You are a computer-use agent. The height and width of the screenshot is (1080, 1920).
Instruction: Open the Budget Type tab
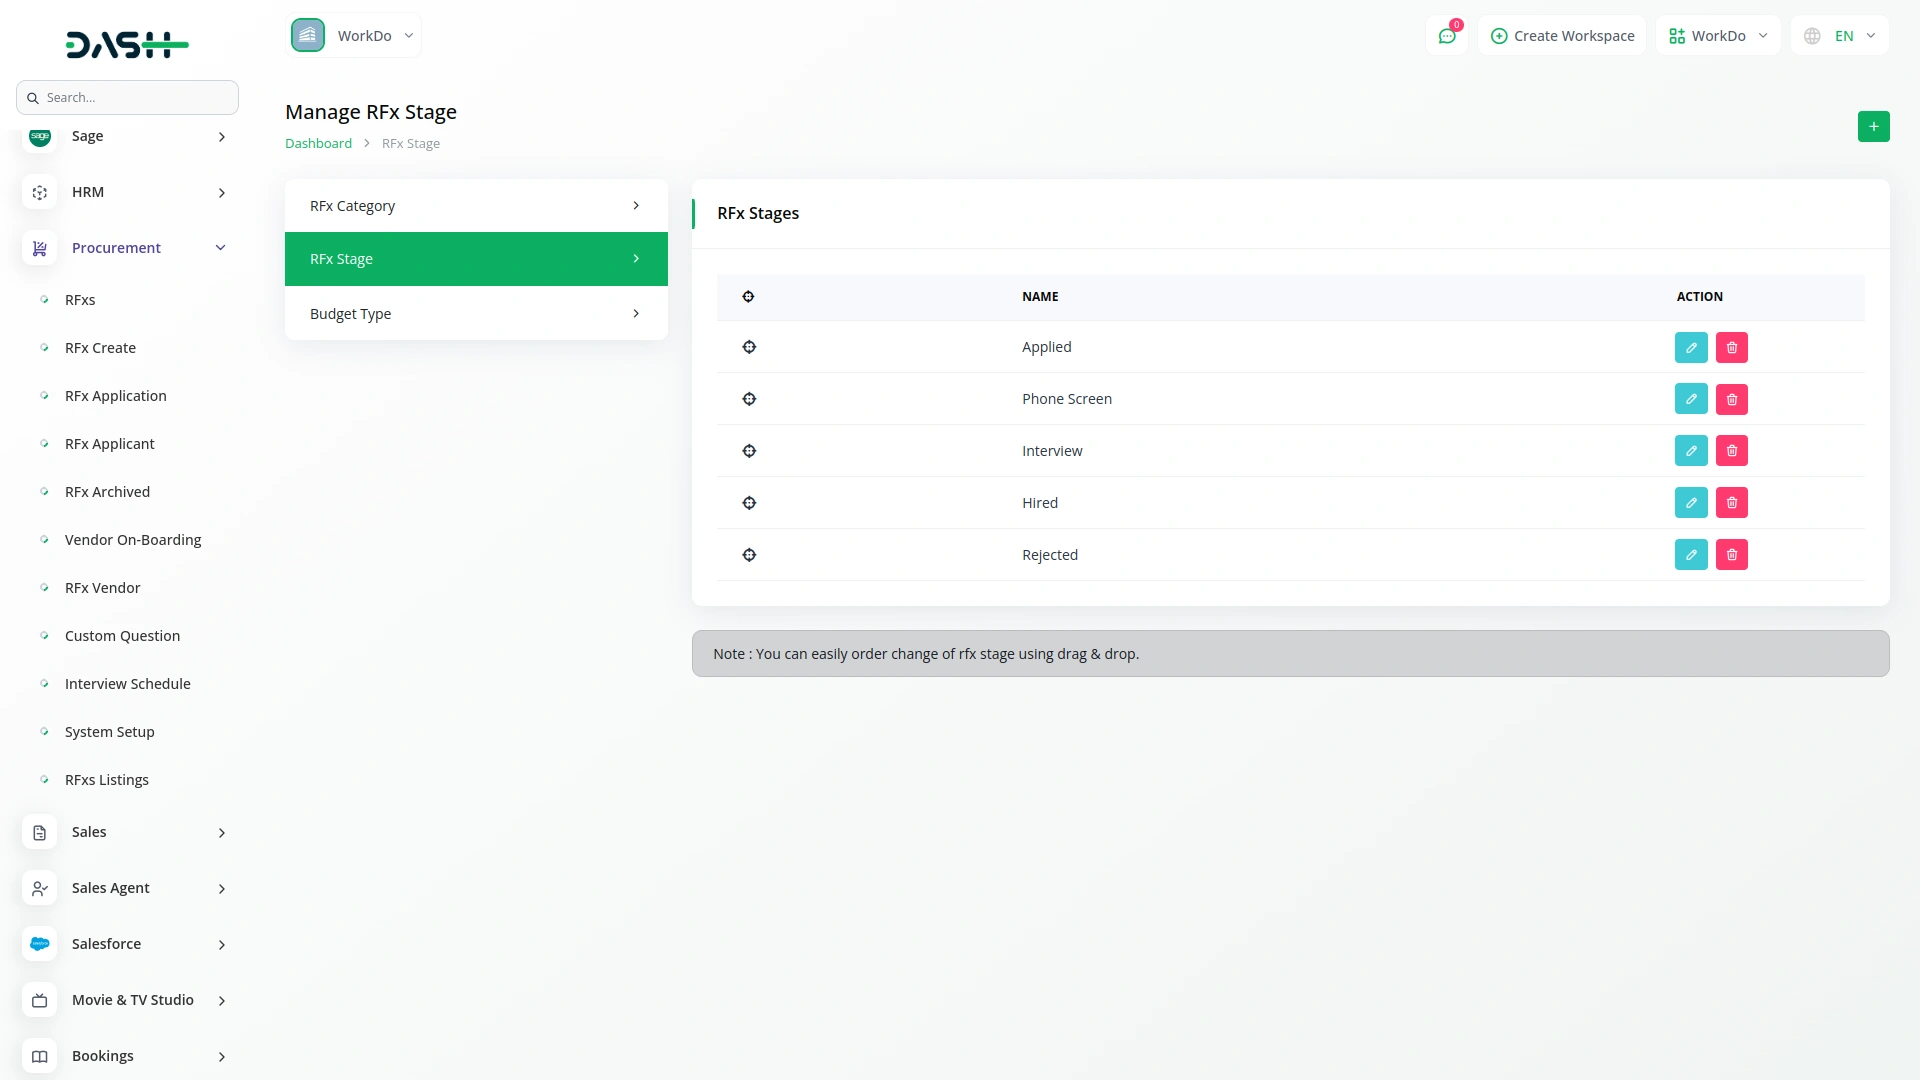476,314
